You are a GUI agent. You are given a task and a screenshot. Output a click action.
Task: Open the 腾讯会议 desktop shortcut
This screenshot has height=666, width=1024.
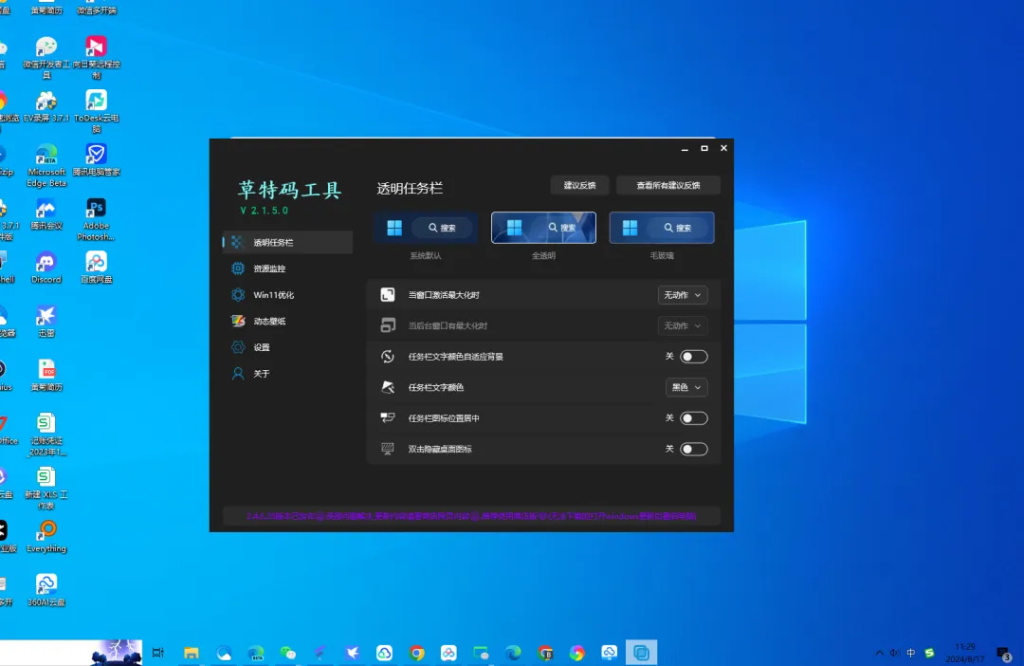[46, 214]
